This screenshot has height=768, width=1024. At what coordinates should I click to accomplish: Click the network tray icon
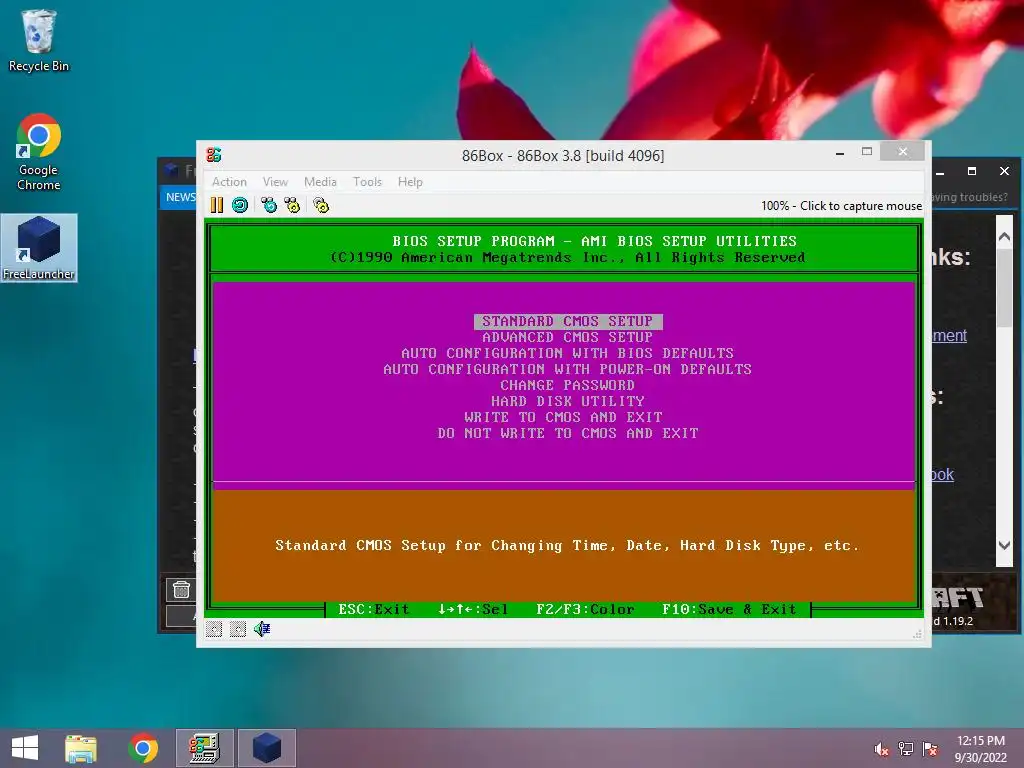906,749
